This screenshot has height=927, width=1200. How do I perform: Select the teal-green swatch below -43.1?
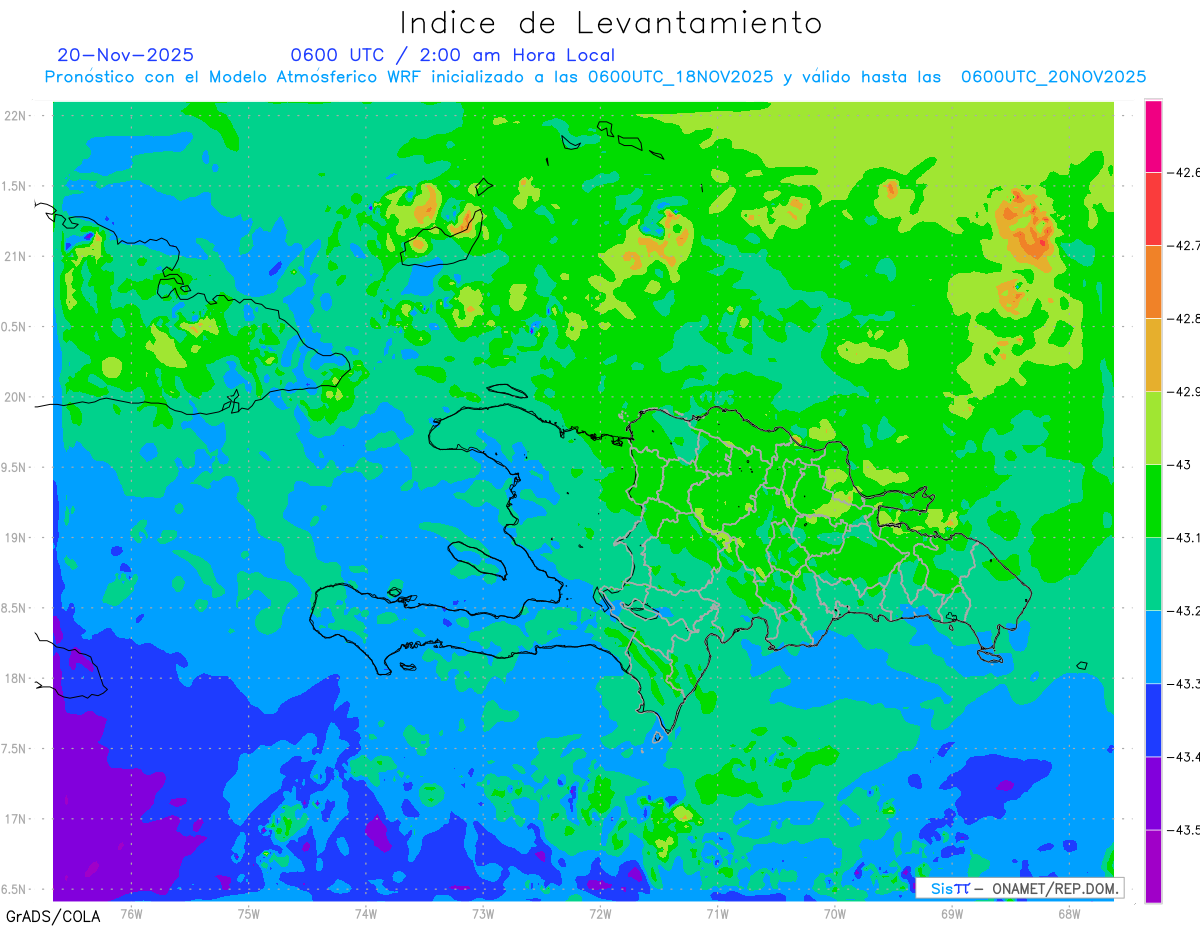1153,574
